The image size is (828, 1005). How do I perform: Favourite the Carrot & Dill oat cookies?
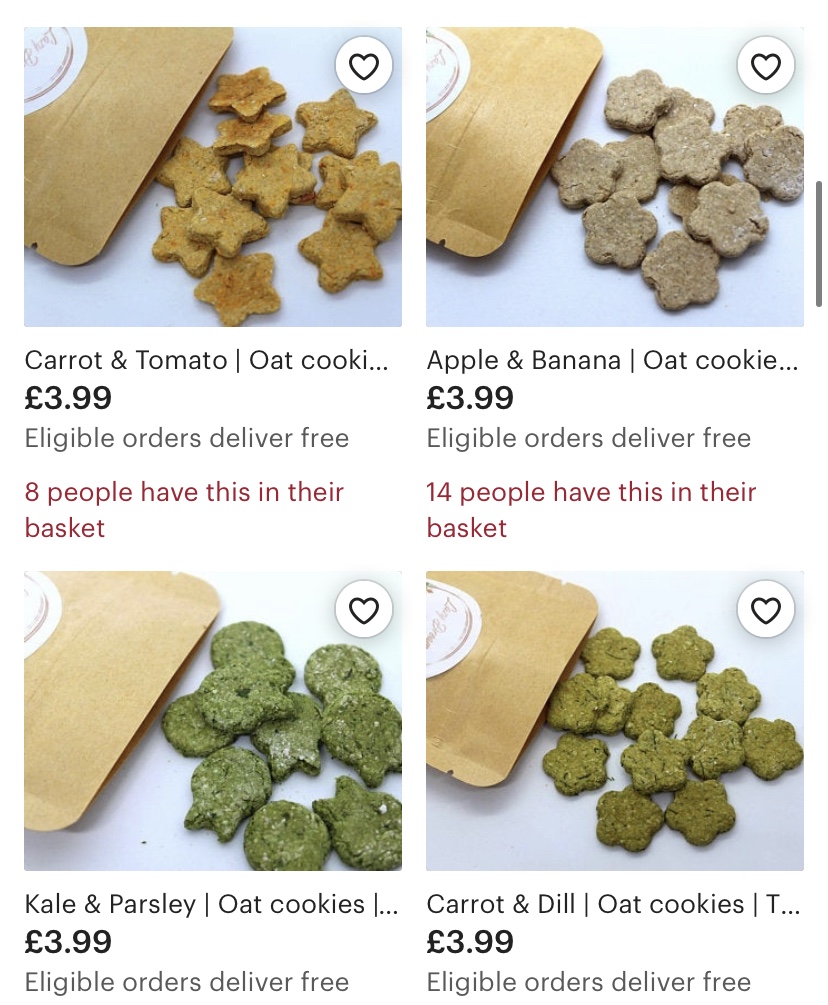765,610
